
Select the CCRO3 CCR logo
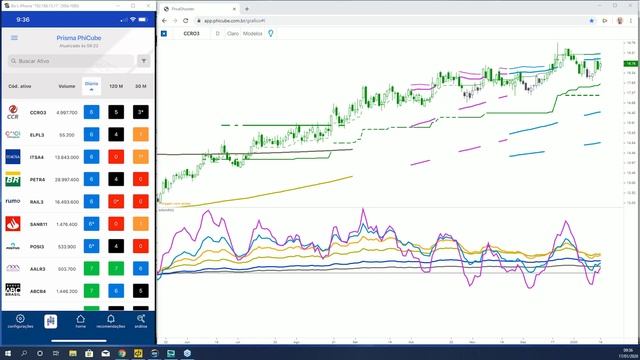point(13,112)
